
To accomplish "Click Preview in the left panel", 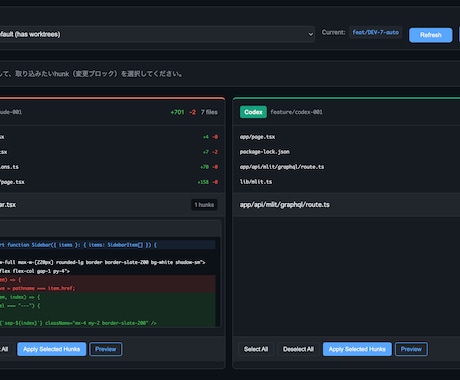I will pyautogui.click(x=106, y=349).
